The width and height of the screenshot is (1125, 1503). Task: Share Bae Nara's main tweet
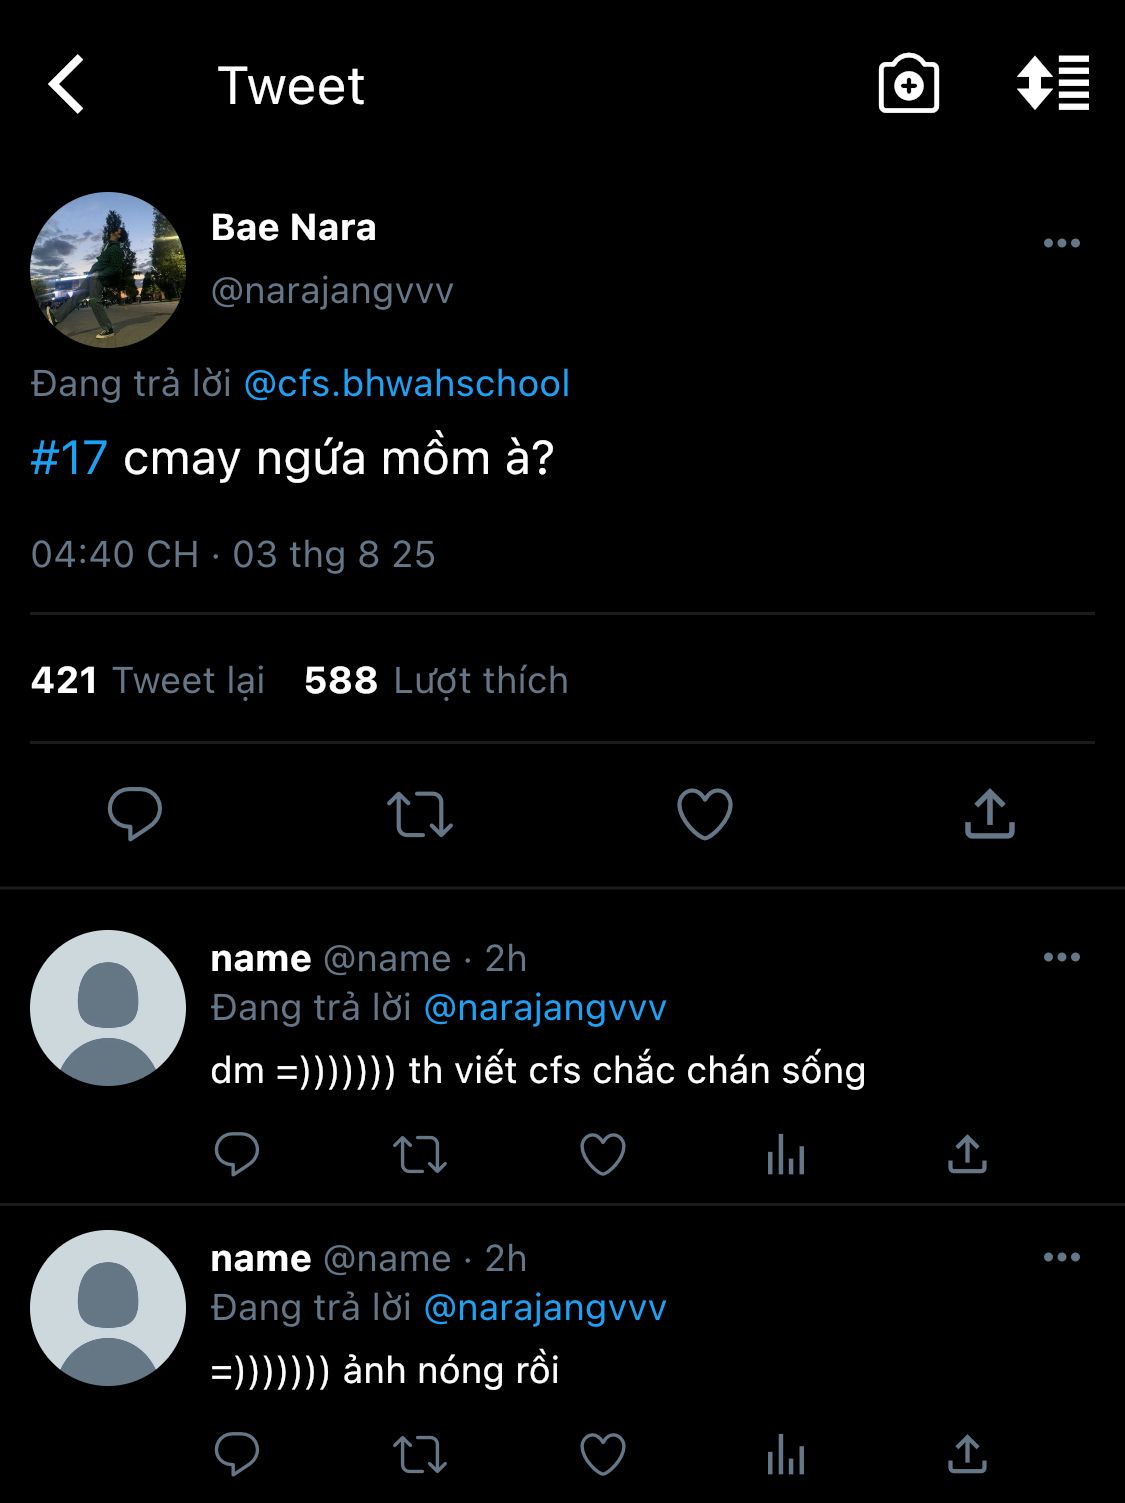(x=989, y=813)
